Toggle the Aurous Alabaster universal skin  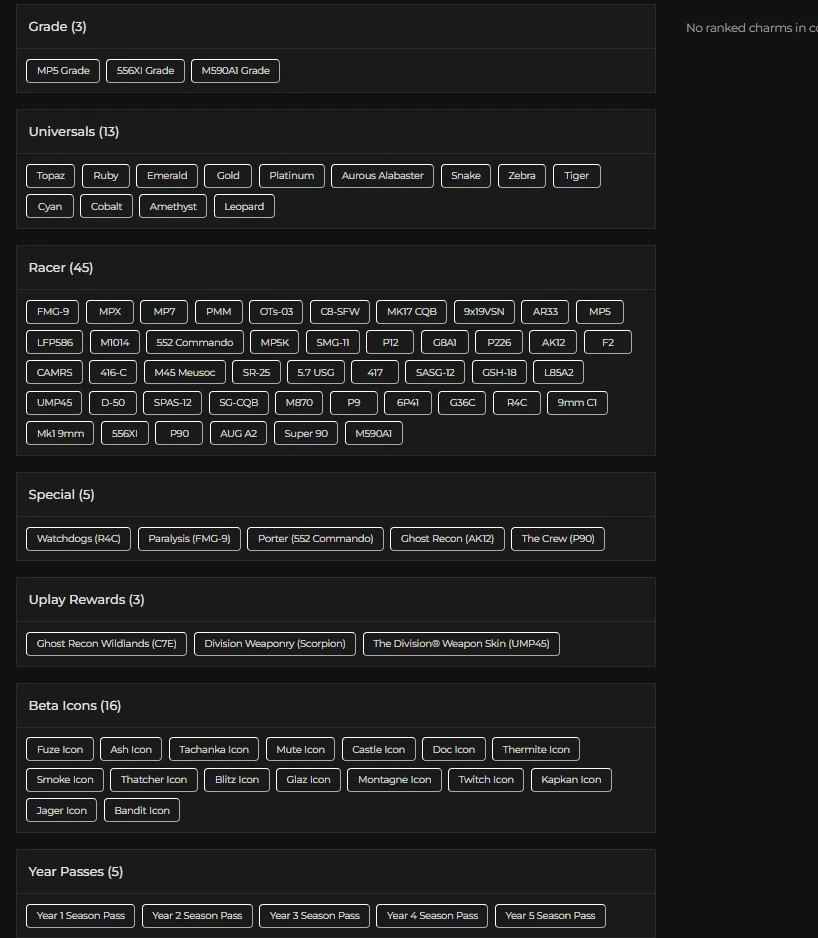(382, 176)
